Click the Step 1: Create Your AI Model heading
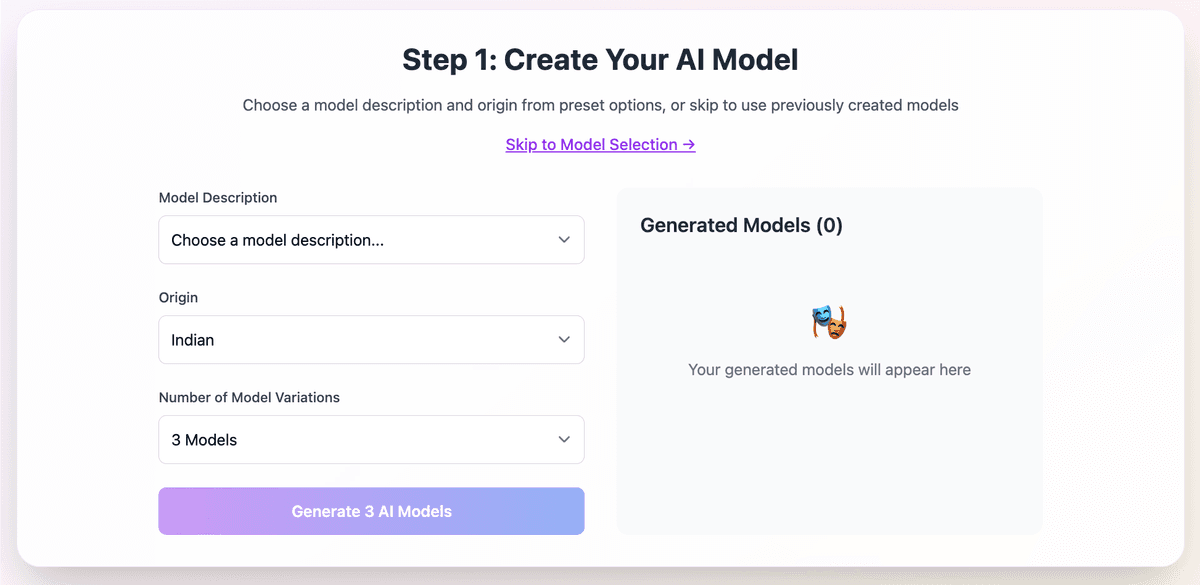This screenshot has height=585, width=1200. point(599,59)
